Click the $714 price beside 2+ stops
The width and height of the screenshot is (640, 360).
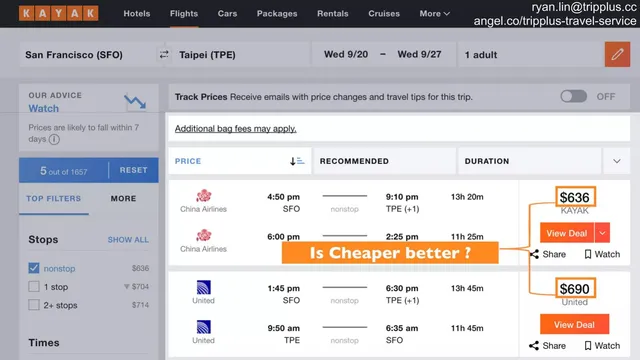click(x=140, y=305)
